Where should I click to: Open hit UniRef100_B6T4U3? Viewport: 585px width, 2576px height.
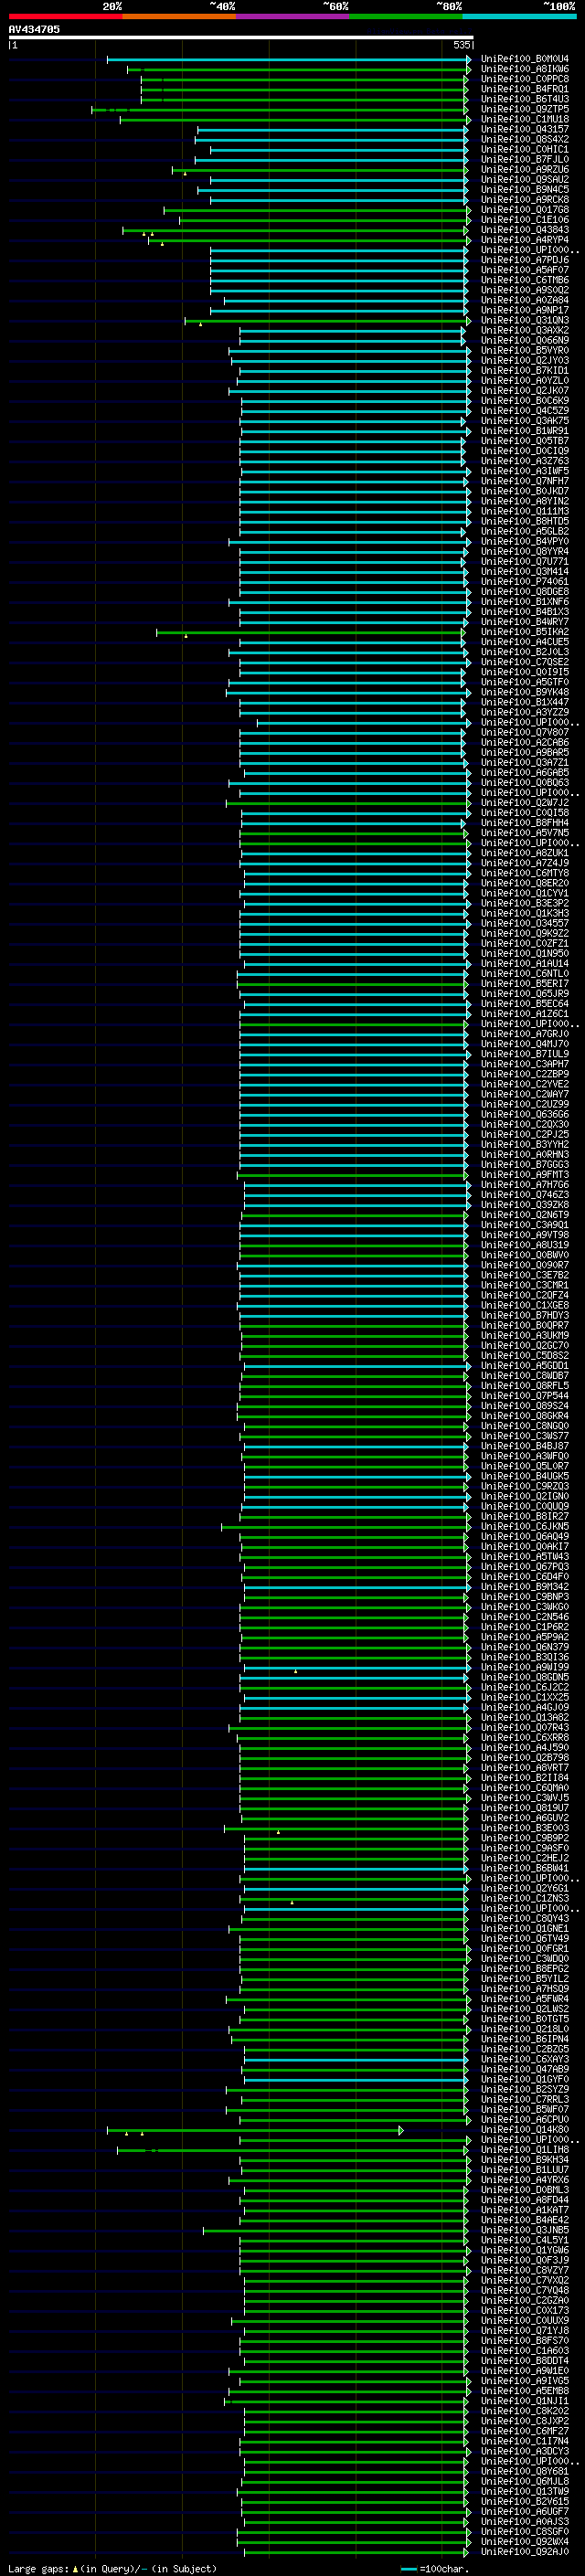[524, 99]
